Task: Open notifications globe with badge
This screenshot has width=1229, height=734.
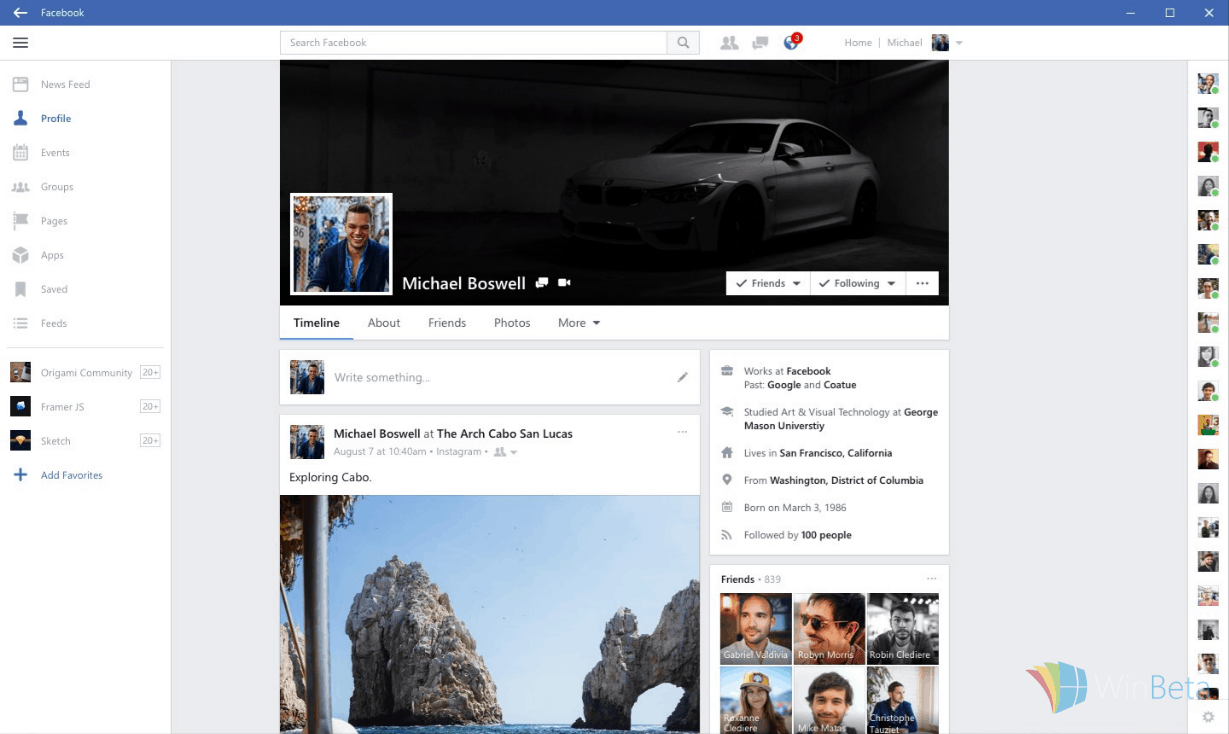Action: pyautogui.click(x=792, y=42)
